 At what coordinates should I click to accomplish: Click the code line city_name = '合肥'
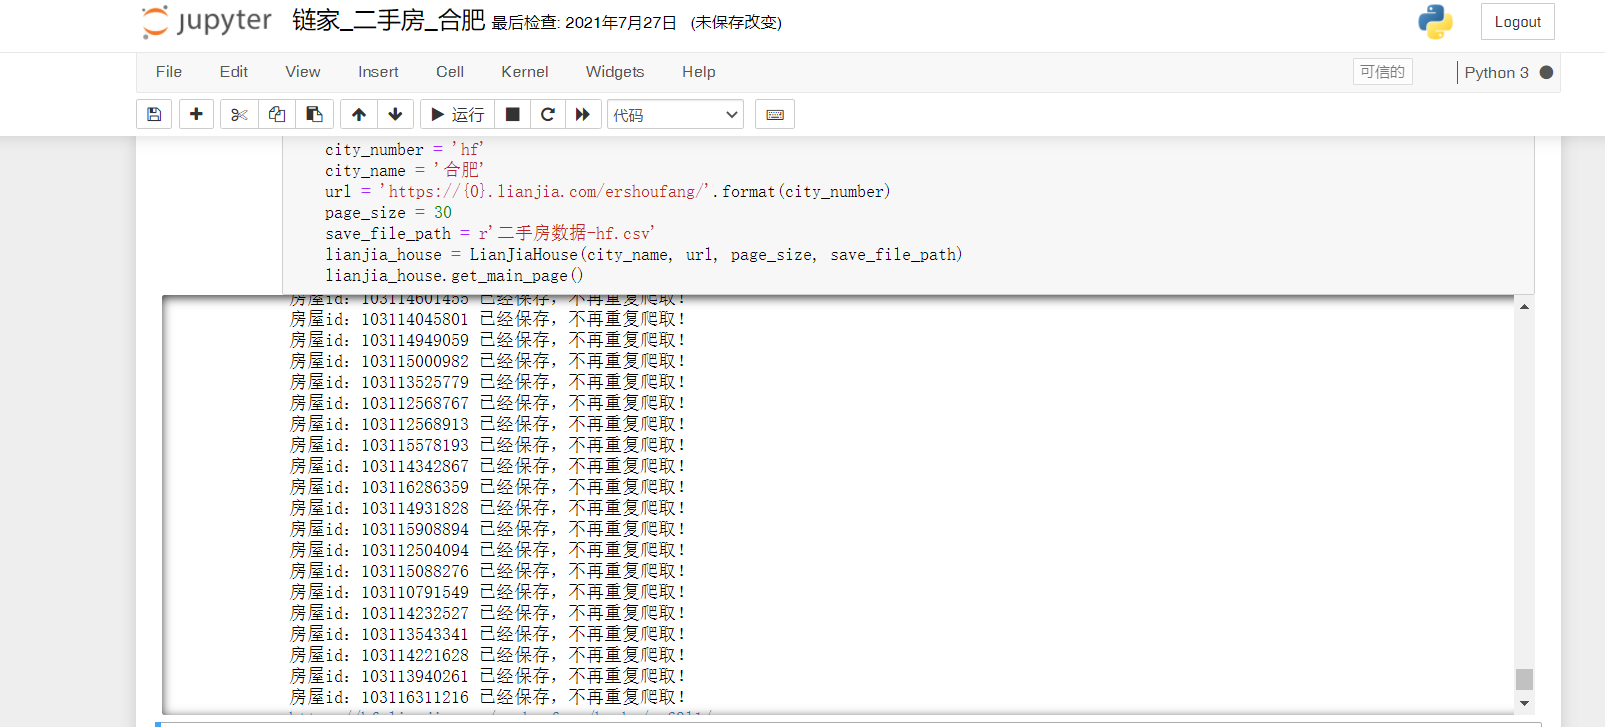404,170
